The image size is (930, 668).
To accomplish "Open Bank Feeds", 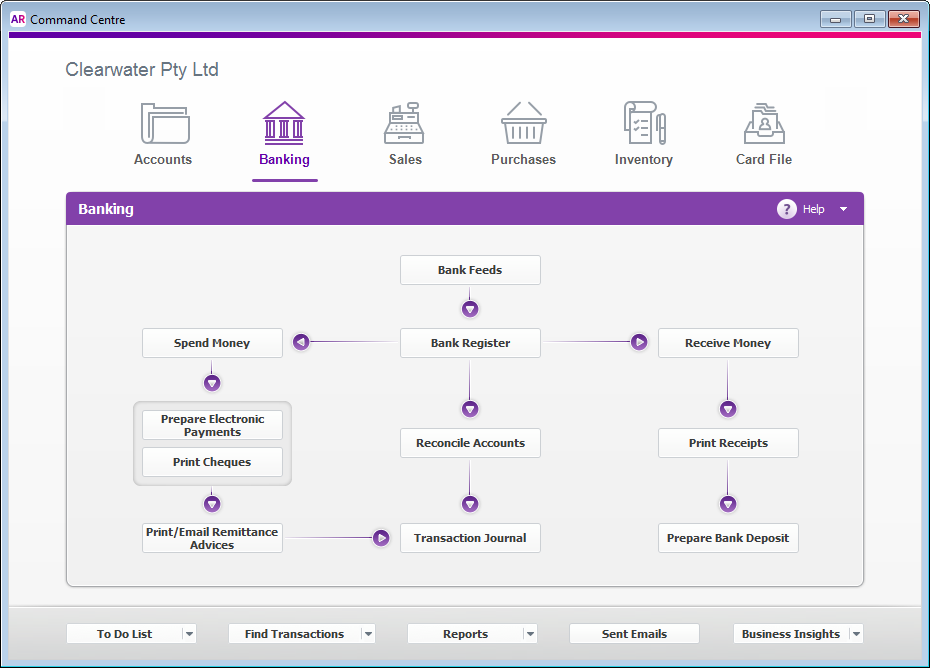I will [470, 269].
